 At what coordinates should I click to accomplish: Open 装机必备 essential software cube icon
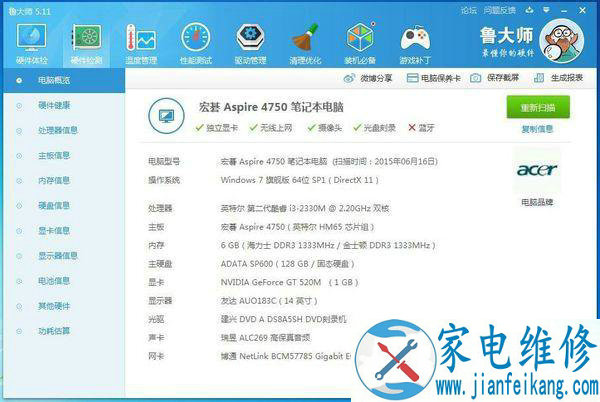(360, 44)
